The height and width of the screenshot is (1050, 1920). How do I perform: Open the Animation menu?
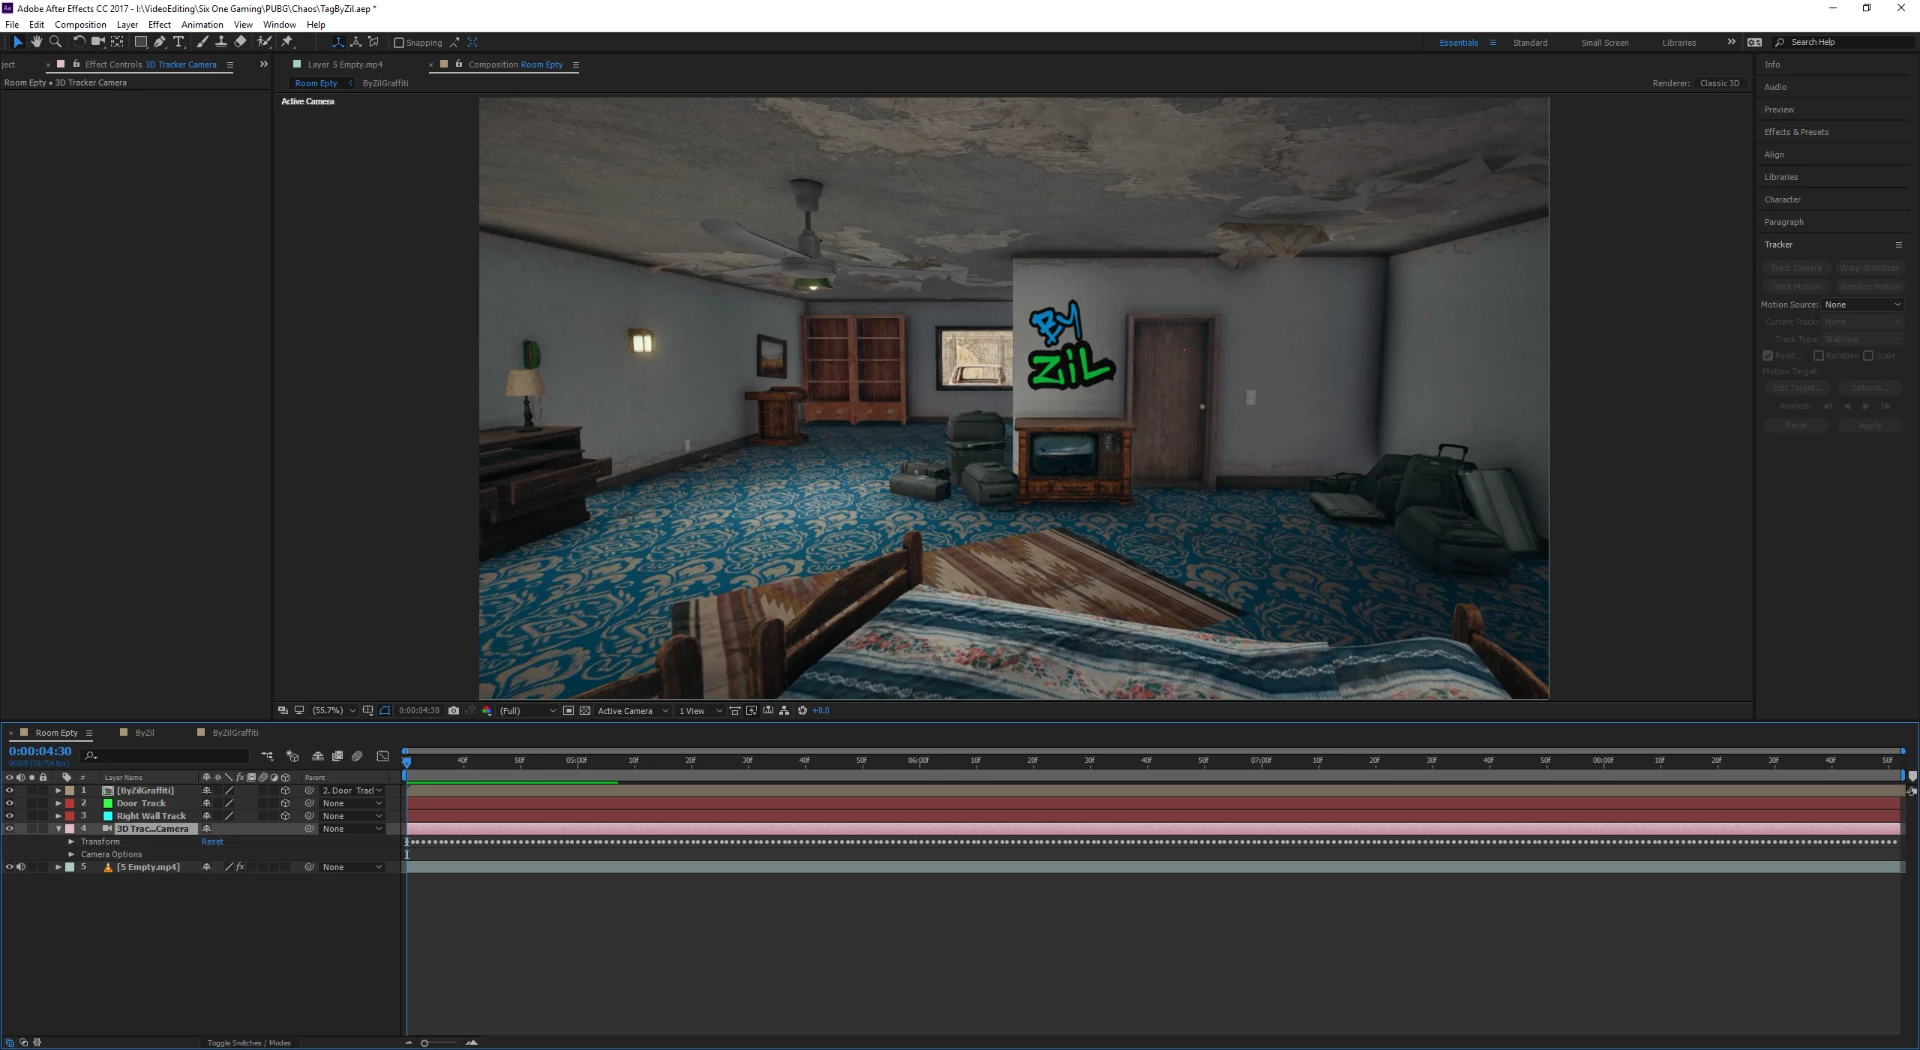pyautogui.click(x=202, y=25)
